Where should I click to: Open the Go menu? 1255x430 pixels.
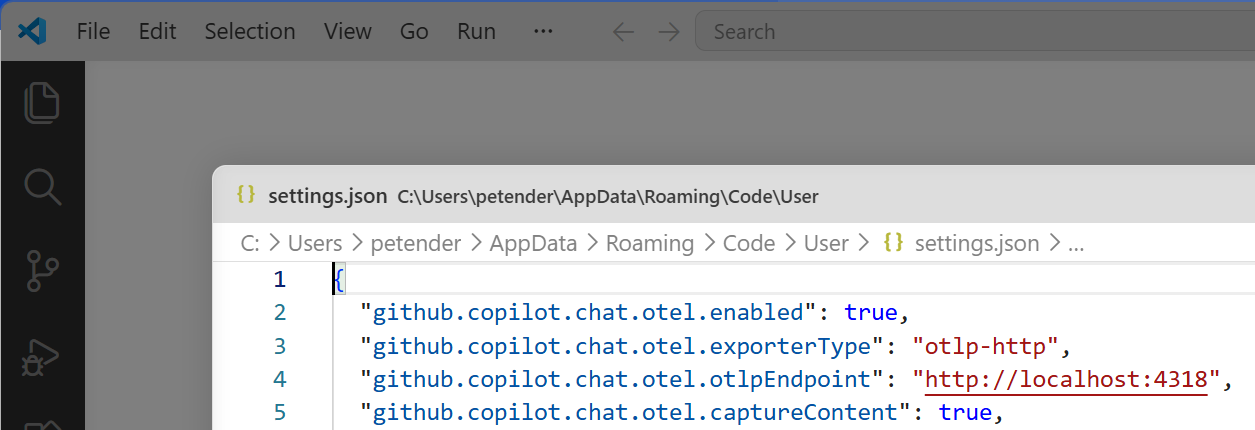(x=414, y=31)
